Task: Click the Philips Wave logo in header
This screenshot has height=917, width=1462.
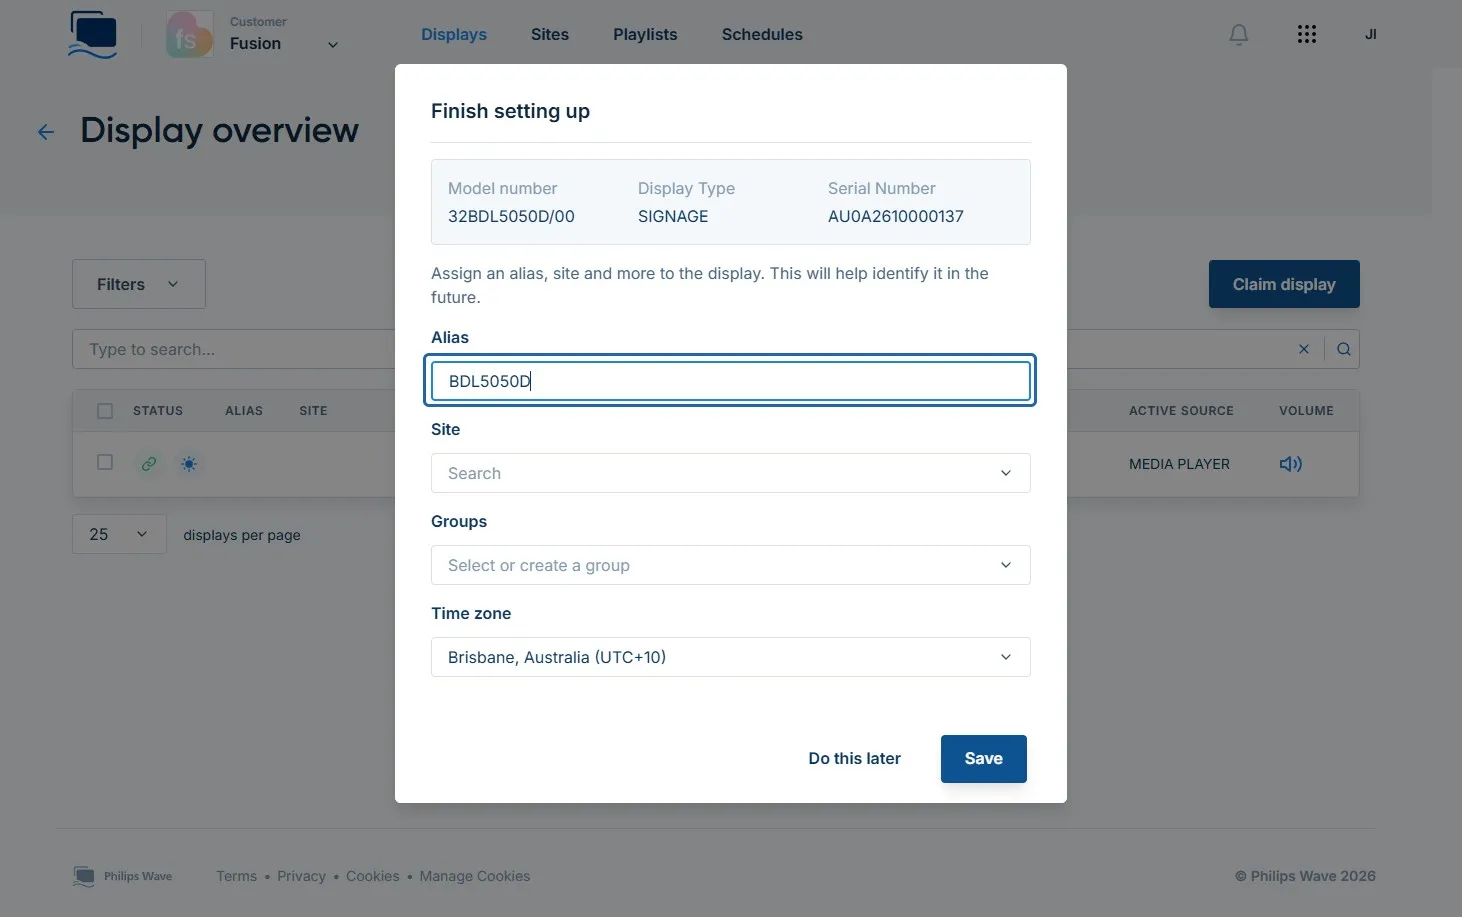Action: coord(94,35)
